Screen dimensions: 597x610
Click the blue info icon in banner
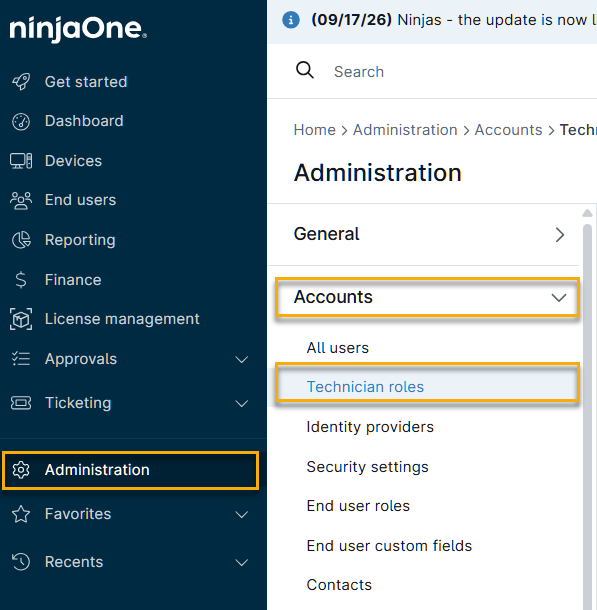pyautogui.click(x=291, y=20)
